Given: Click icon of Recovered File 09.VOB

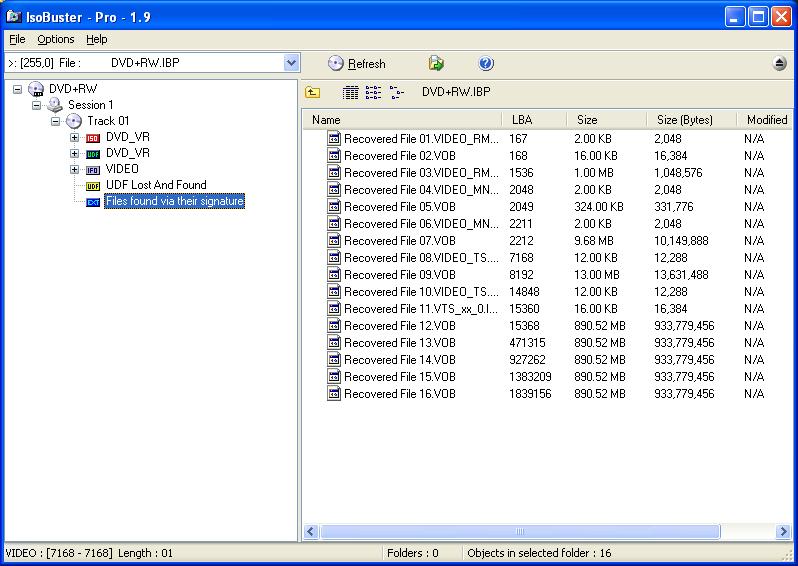Looking at the screenshot, I should click(334, 274).
